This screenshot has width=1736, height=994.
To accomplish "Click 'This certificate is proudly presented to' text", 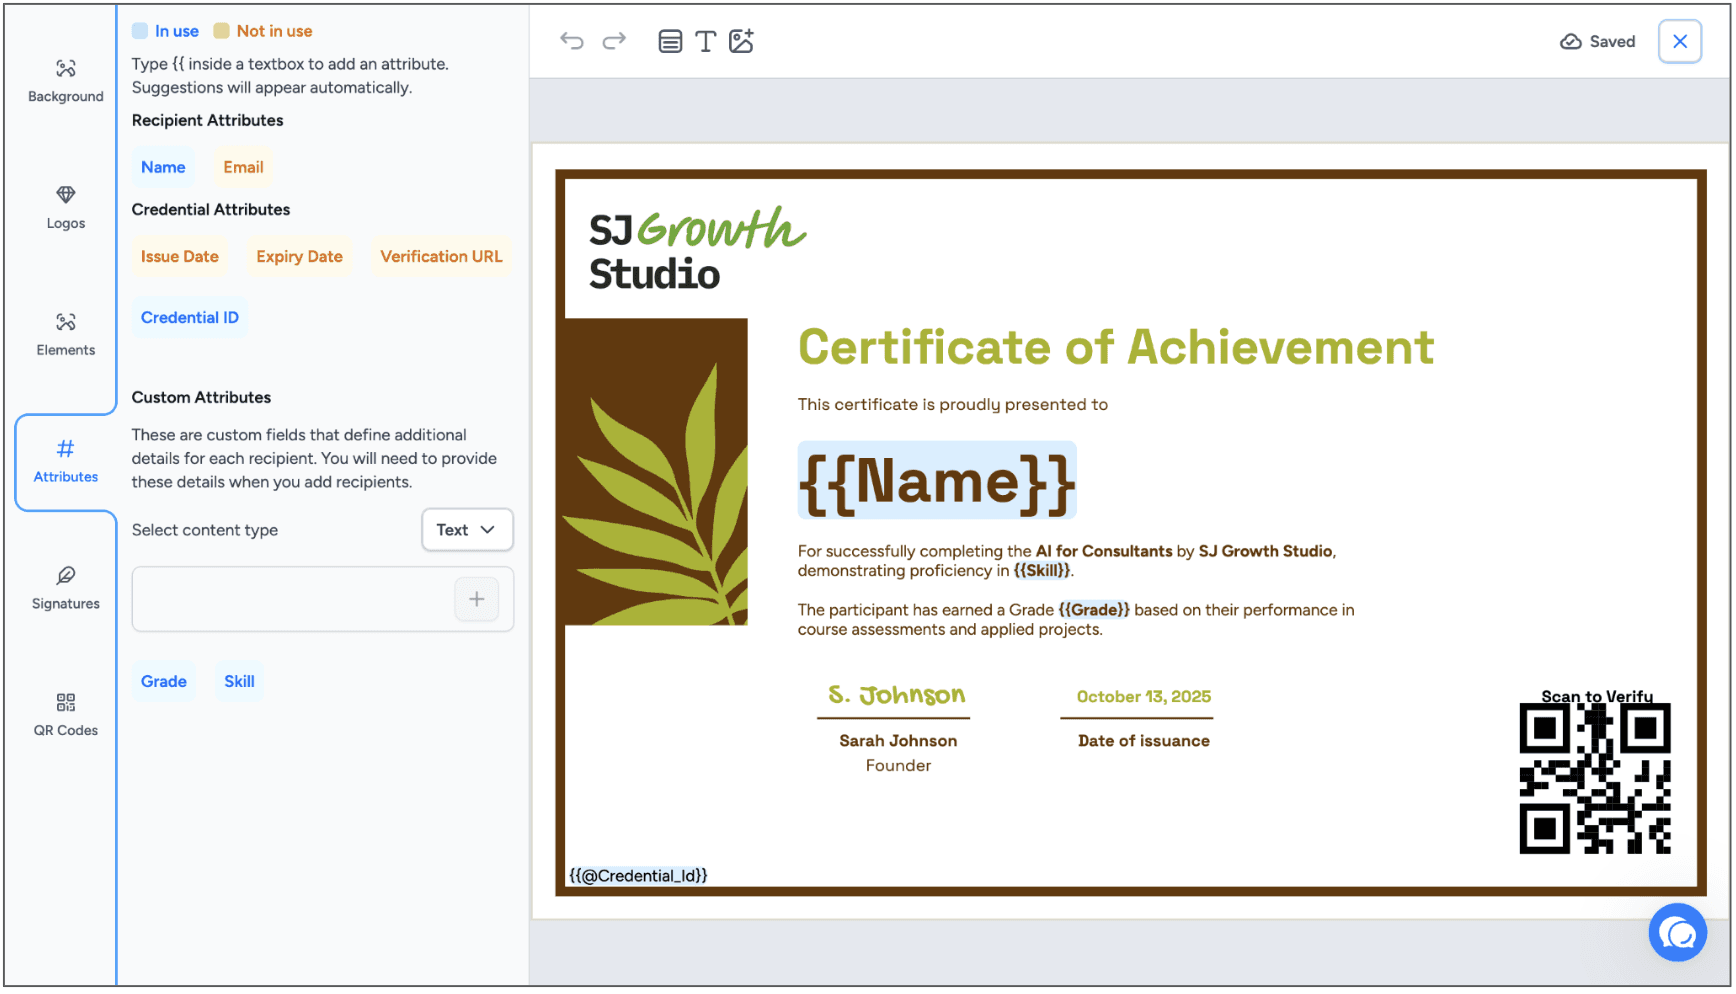I will click(953, 405).
